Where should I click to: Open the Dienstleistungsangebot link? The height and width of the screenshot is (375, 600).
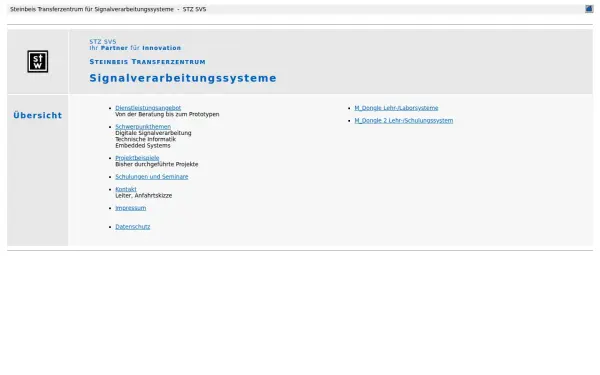point(148,108)
